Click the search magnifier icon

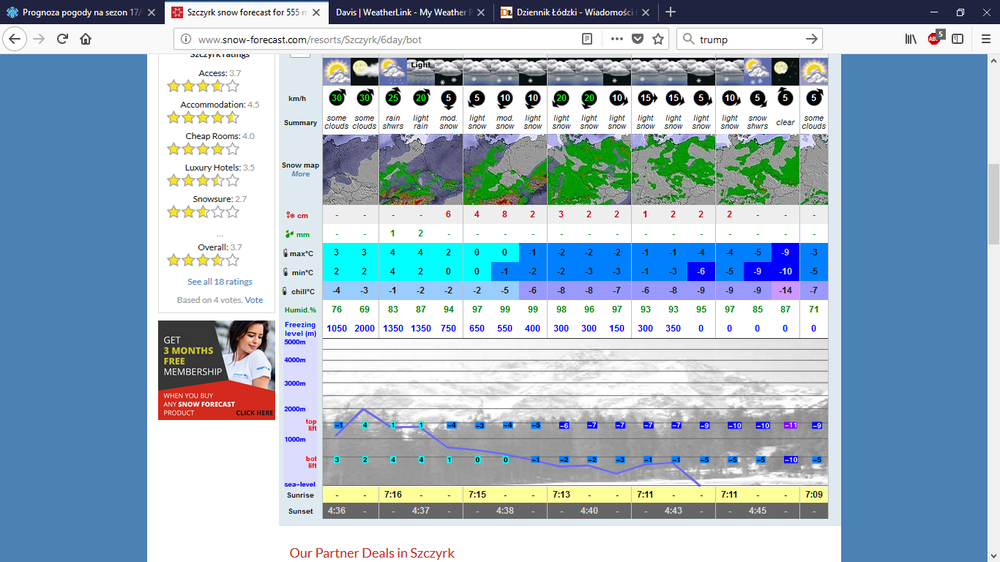coord(688,39)
